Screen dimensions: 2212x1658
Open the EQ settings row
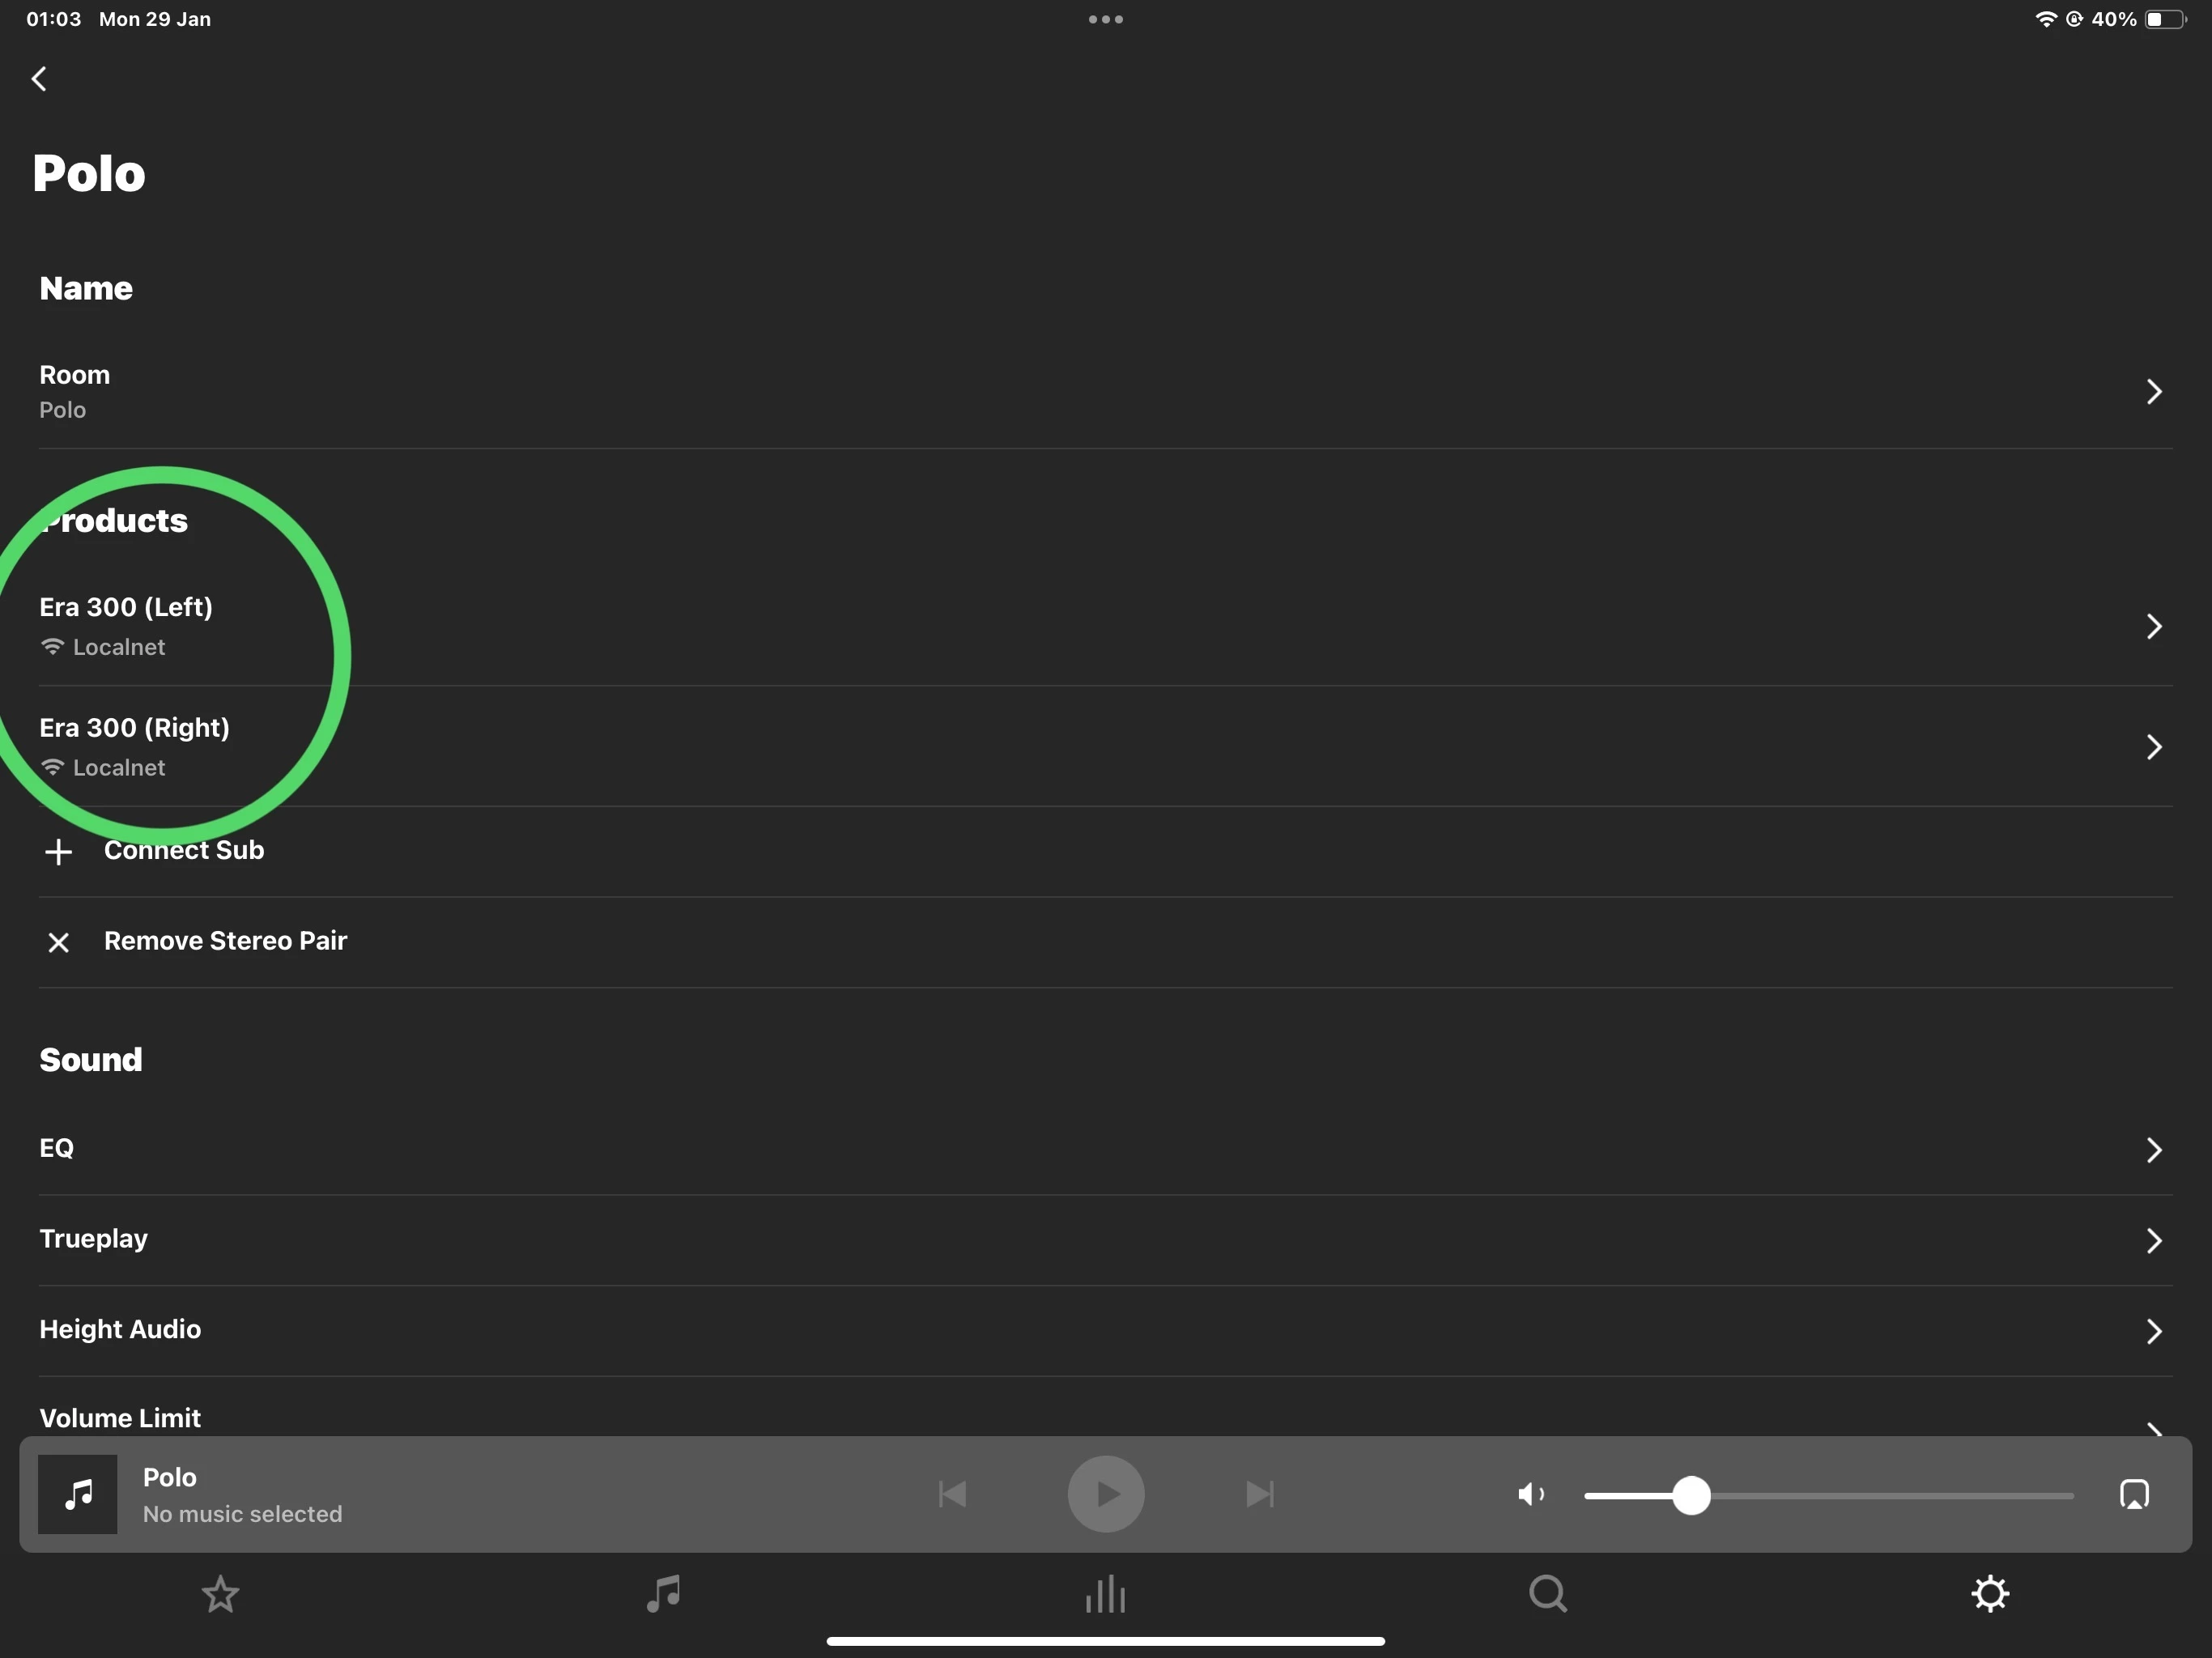[1105, 1149]
